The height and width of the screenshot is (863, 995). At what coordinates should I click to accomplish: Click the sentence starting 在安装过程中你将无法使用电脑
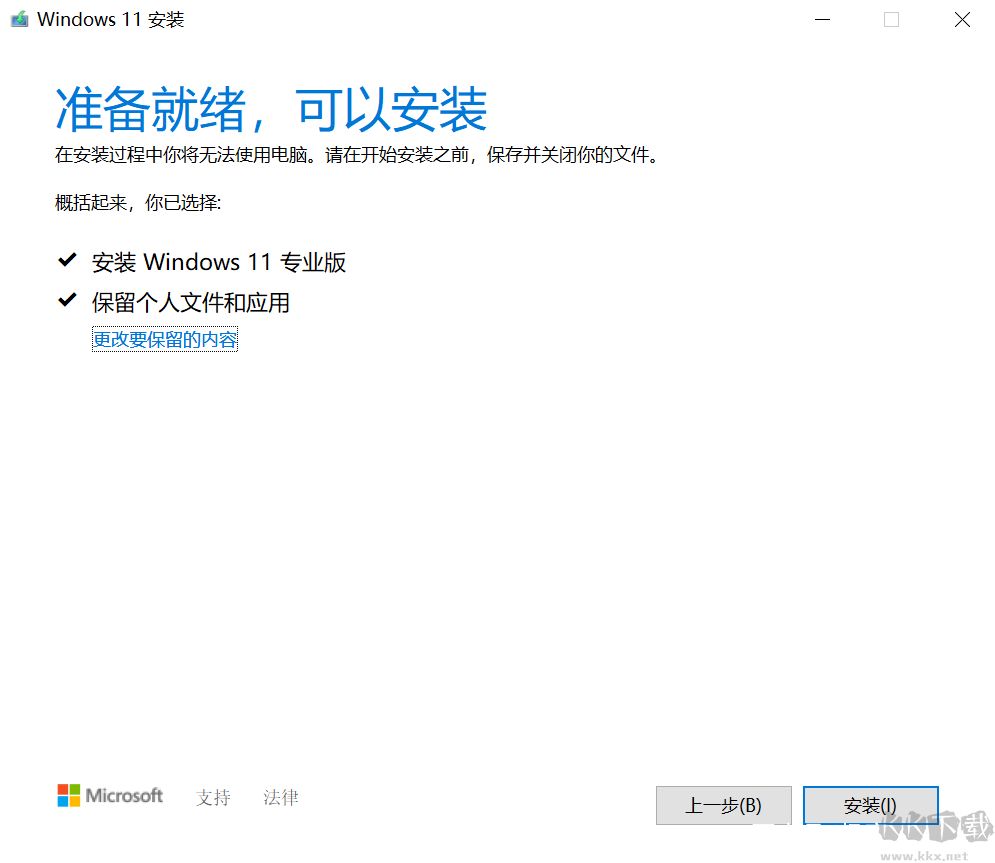point(356,155)
